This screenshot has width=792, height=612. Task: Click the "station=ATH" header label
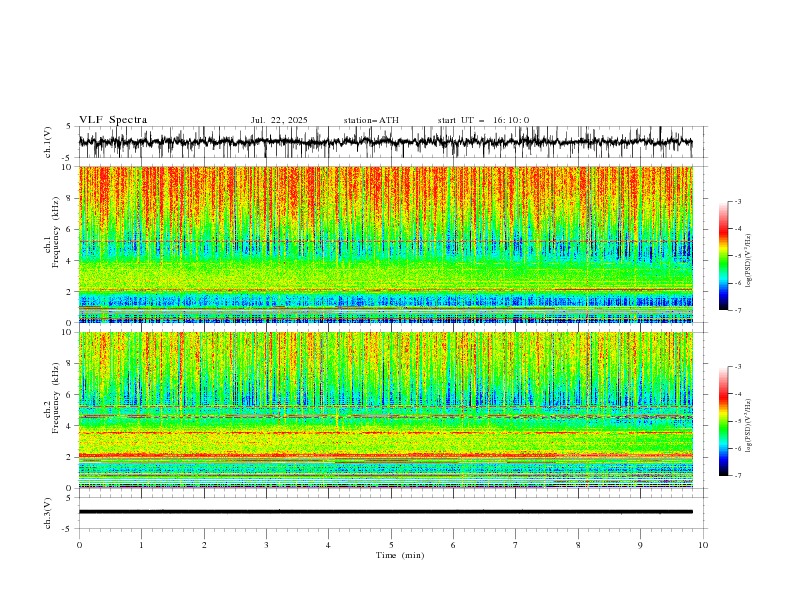[371, 120]
